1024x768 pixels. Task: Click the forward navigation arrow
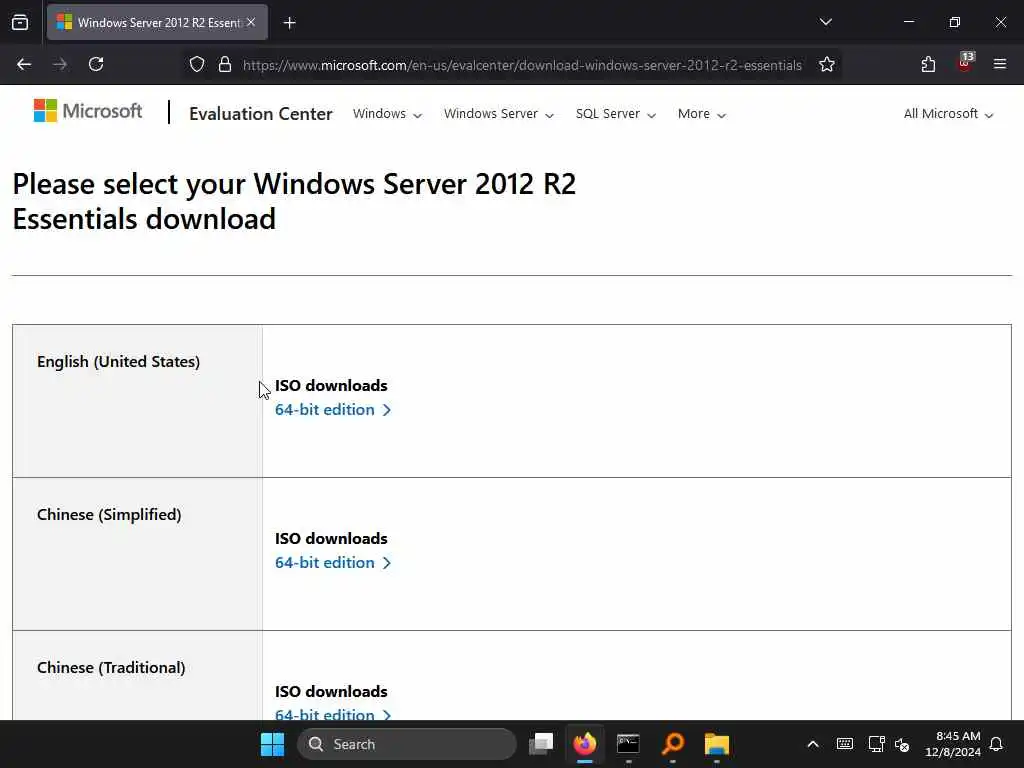pyautogui.click(x=60, y=64)
